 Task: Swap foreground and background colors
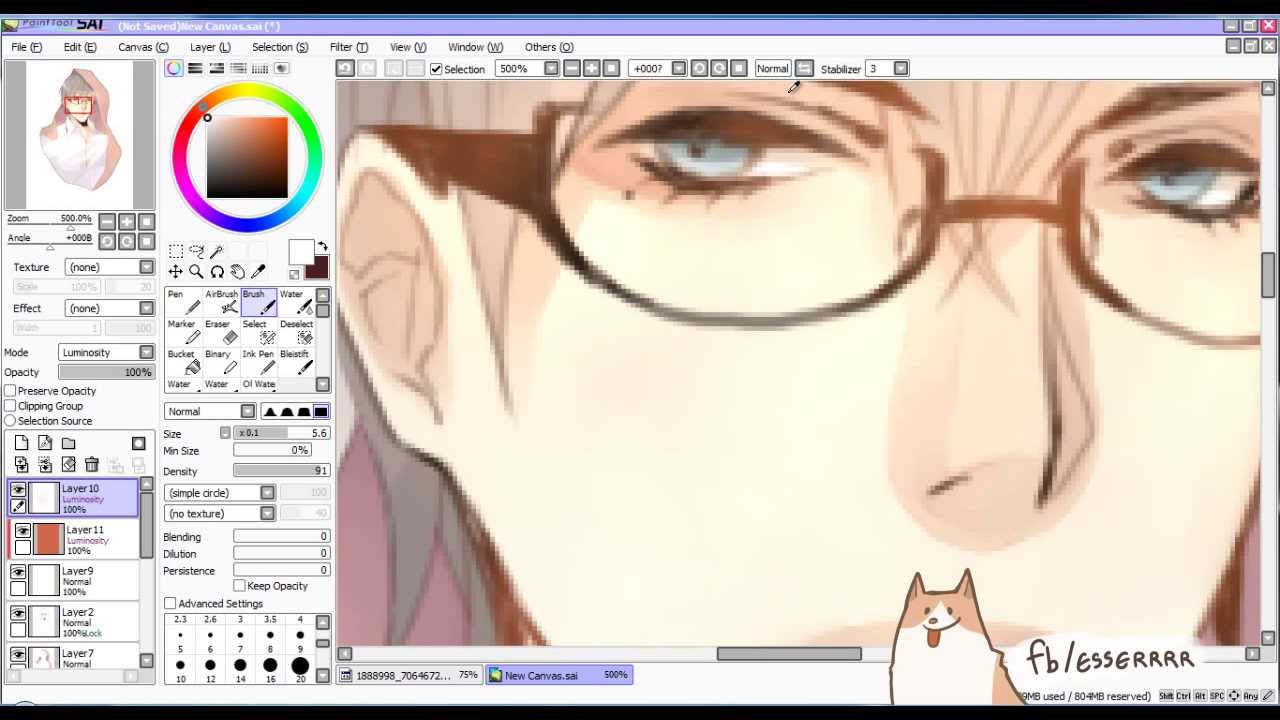(x=322, y=246)
